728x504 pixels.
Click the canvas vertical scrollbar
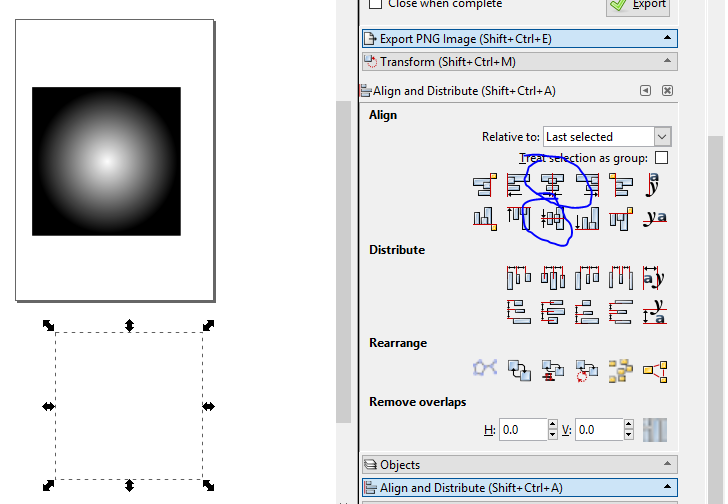click(x=344, y=262)
